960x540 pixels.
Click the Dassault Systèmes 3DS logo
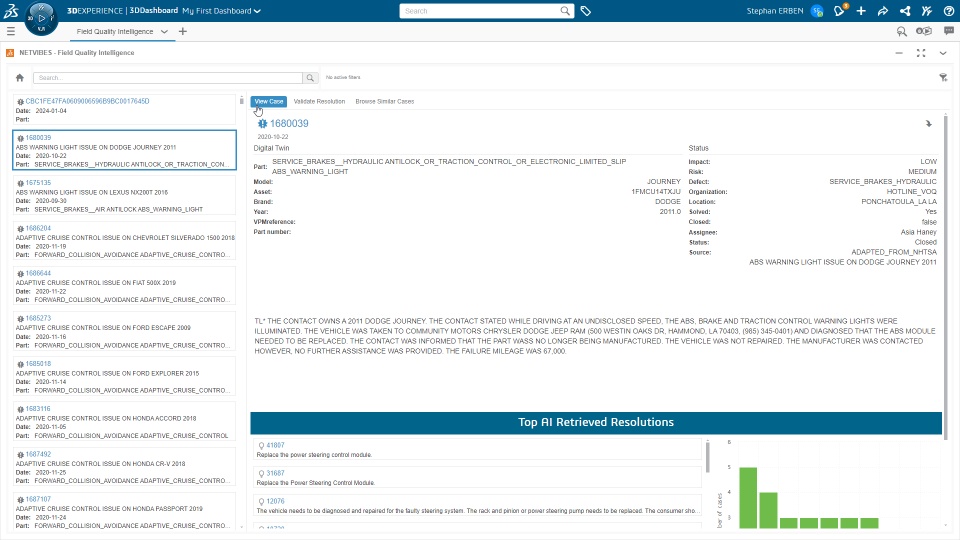[11, 10]
